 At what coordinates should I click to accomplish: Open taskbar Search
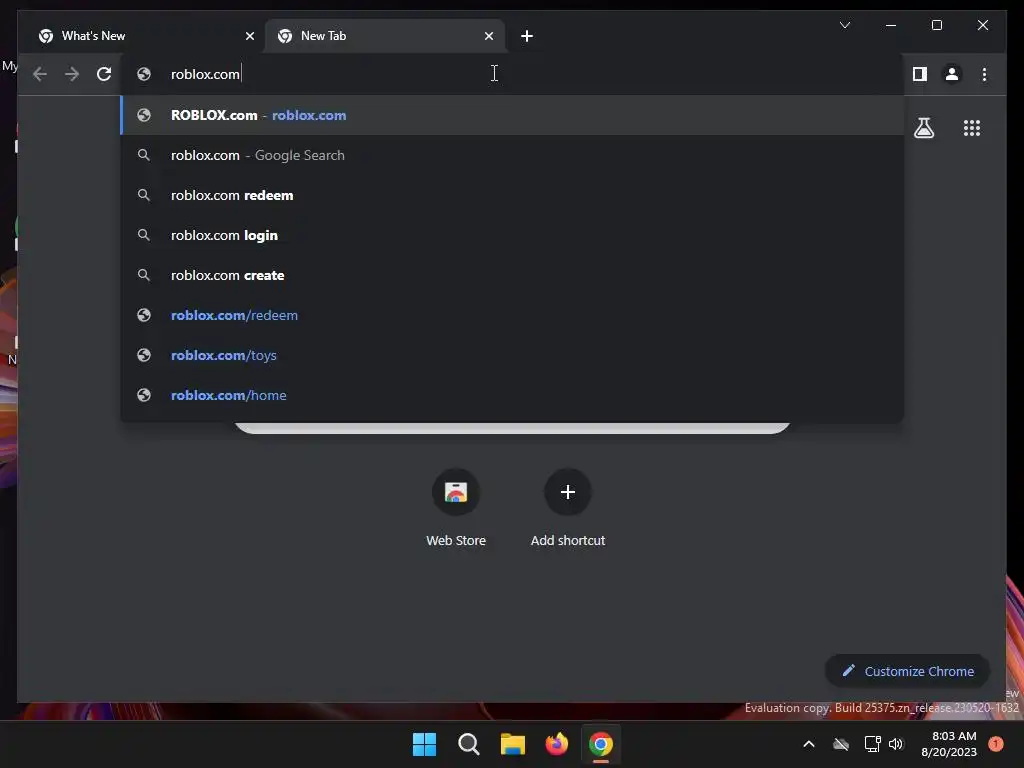(x=468, y=744)
